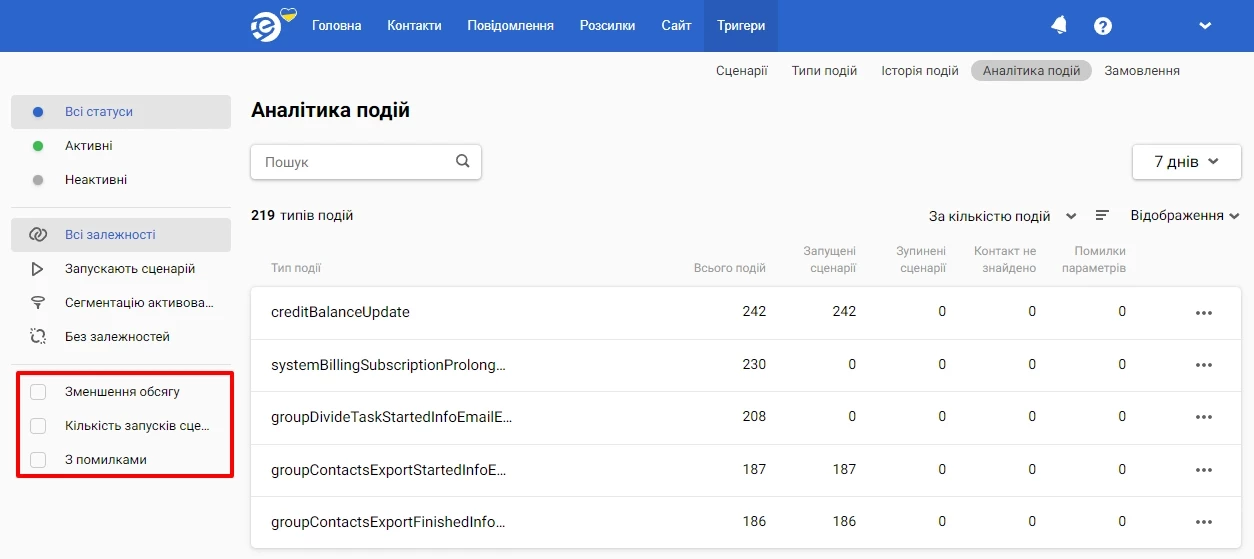Open the 7 днів period dropdown
This screenshot has height=559, width=1254.
1186,162
